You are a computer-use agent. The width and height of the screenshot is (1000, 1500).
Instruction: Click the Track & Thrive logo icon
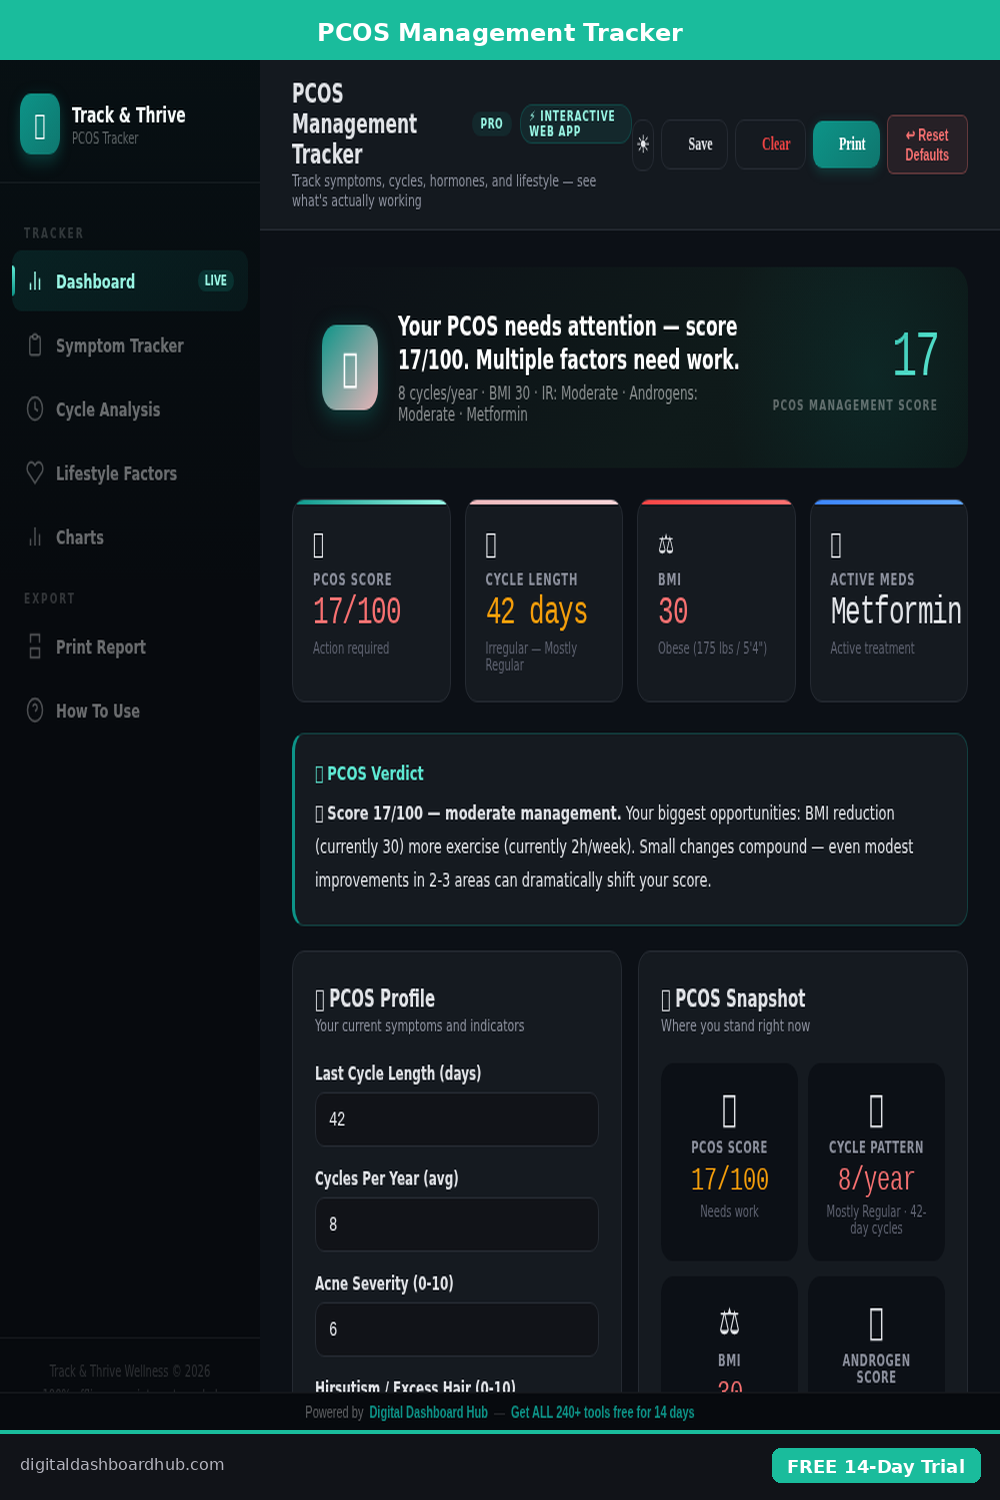pos(40,125)
